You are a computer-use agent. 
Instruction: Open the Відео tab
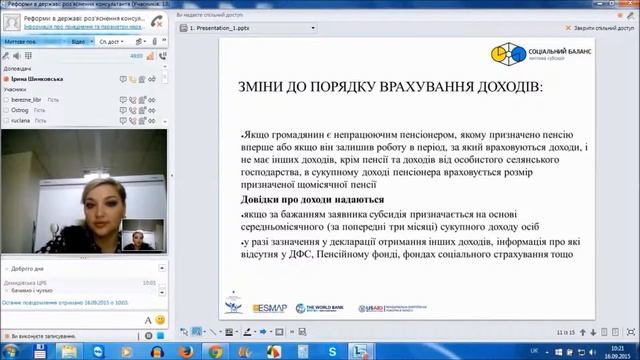point(78,42)
